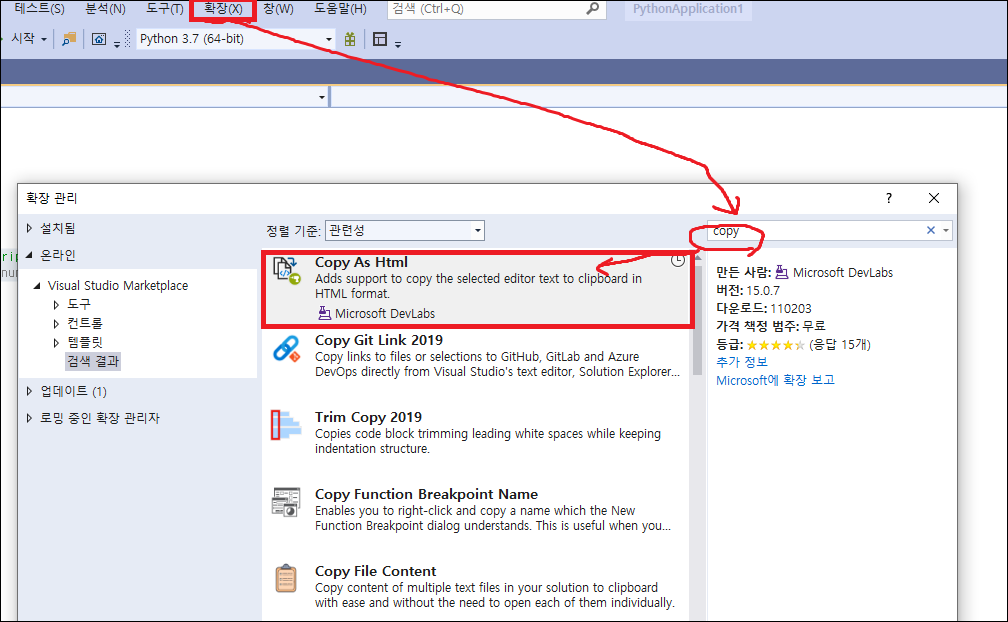Click the window layout toolbar icon

point(380,39)
